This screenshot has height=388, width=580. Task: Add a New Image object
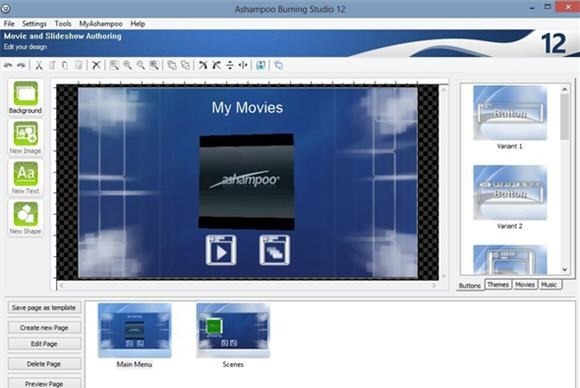point(26,138)
